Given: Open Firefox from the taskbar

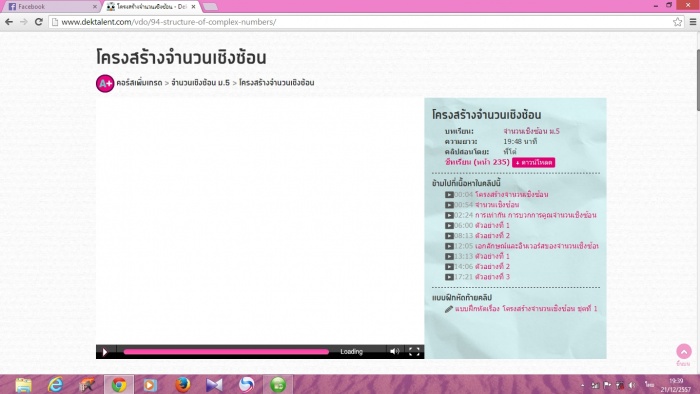Looking at the screenshot, I should (182, 385).
